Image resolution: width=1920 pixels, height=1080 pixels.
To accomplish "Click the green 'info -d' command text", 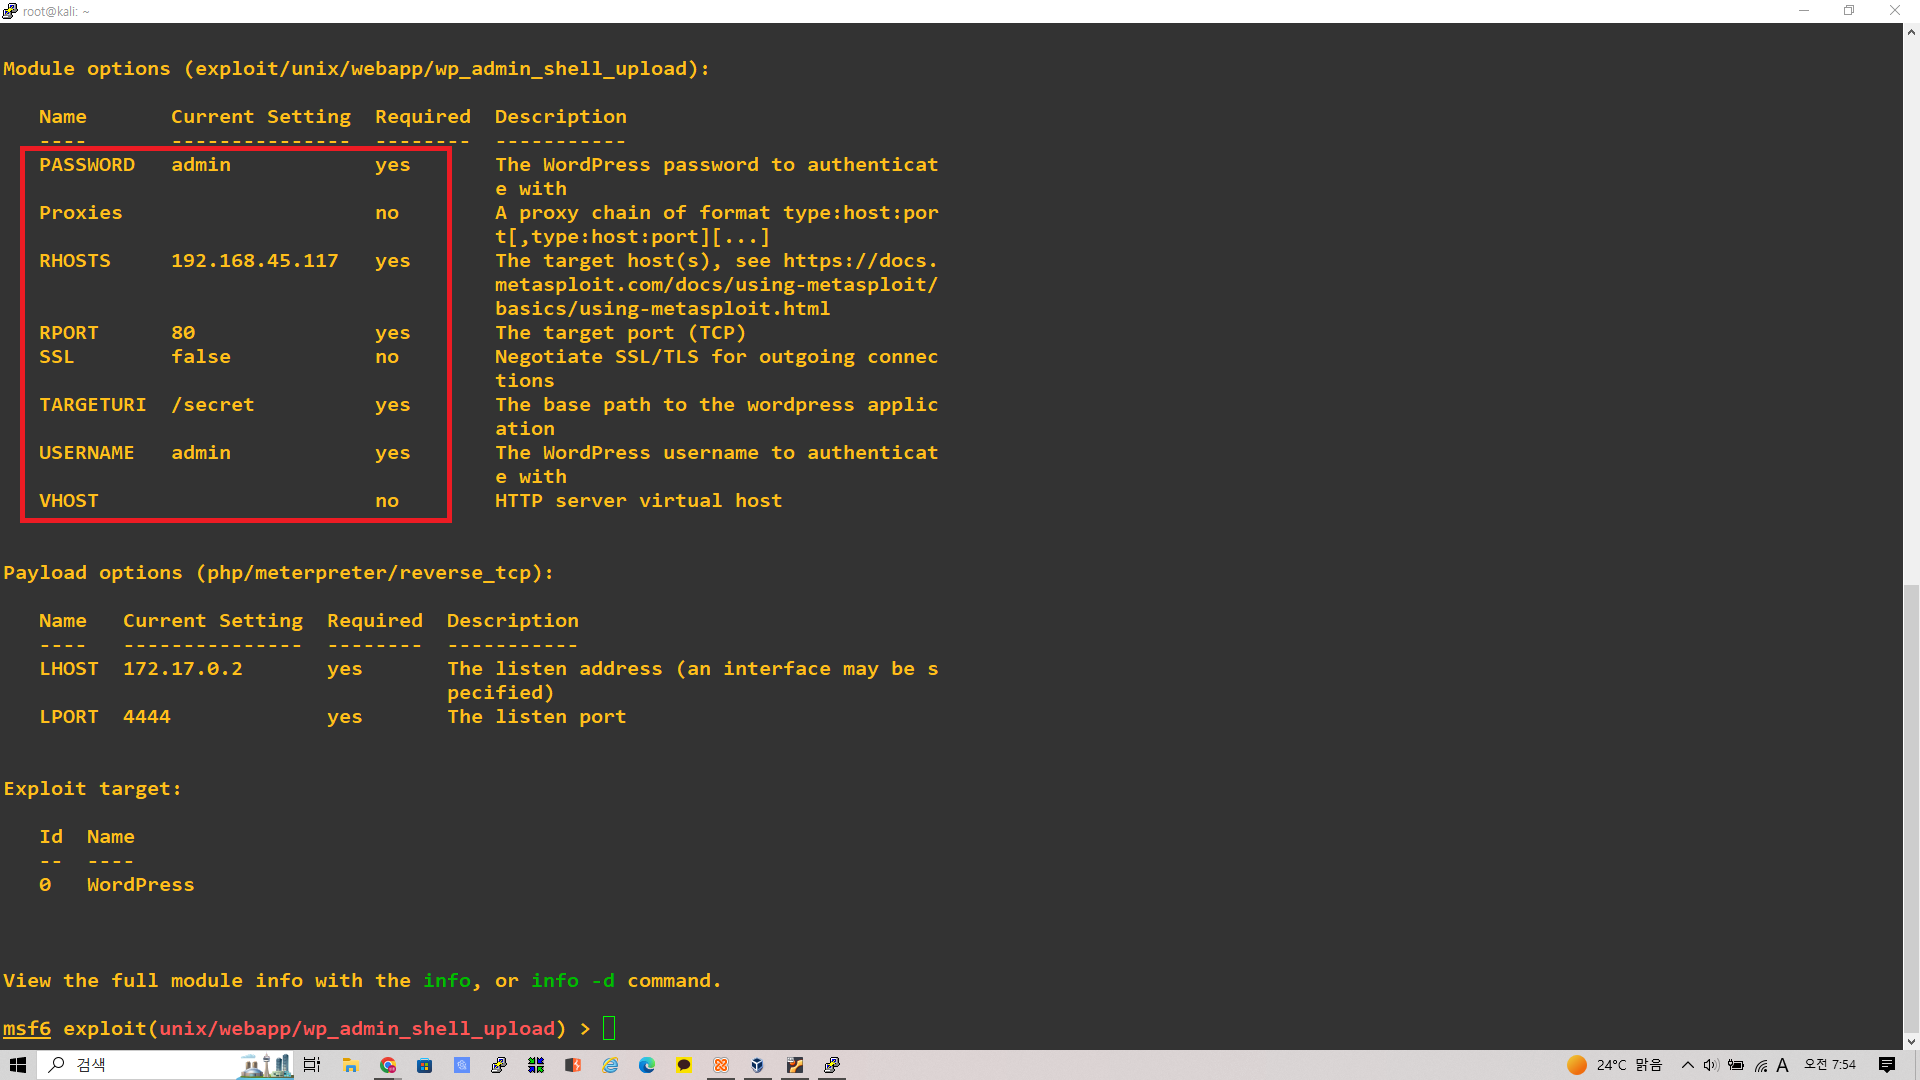I will pos(573,981).
